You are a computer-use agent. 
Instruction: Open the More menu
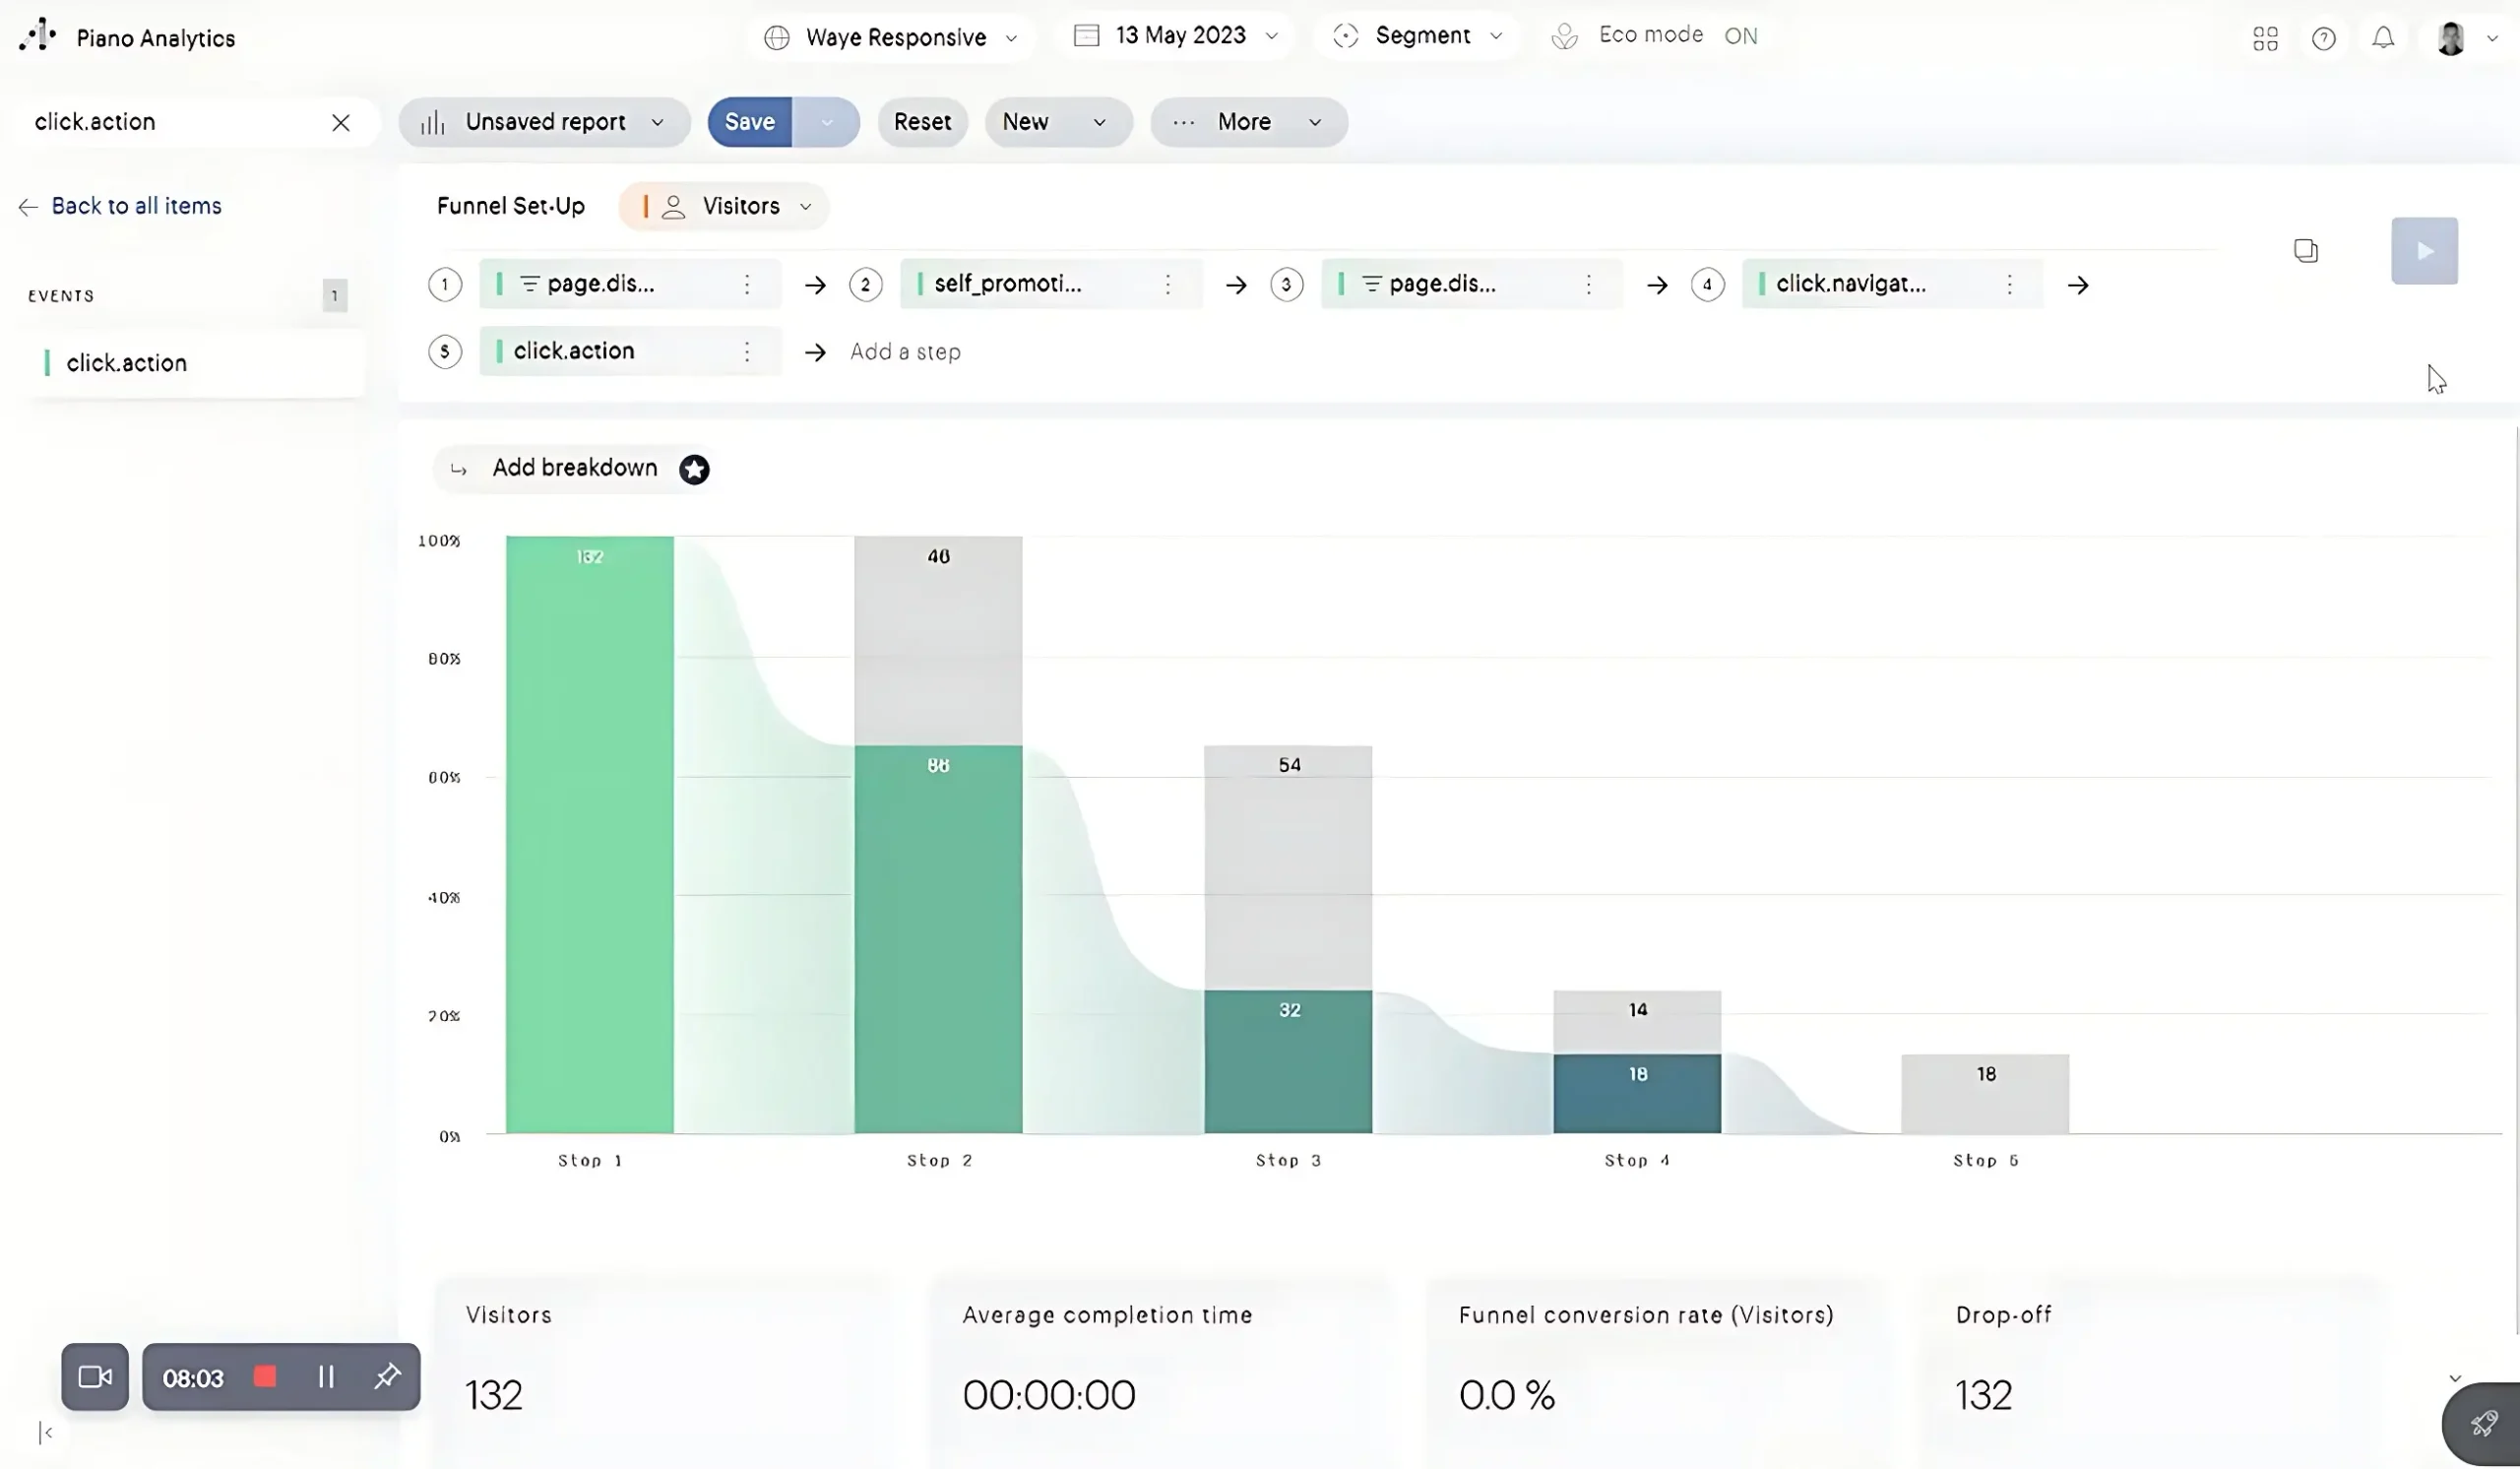point(1247,122)
